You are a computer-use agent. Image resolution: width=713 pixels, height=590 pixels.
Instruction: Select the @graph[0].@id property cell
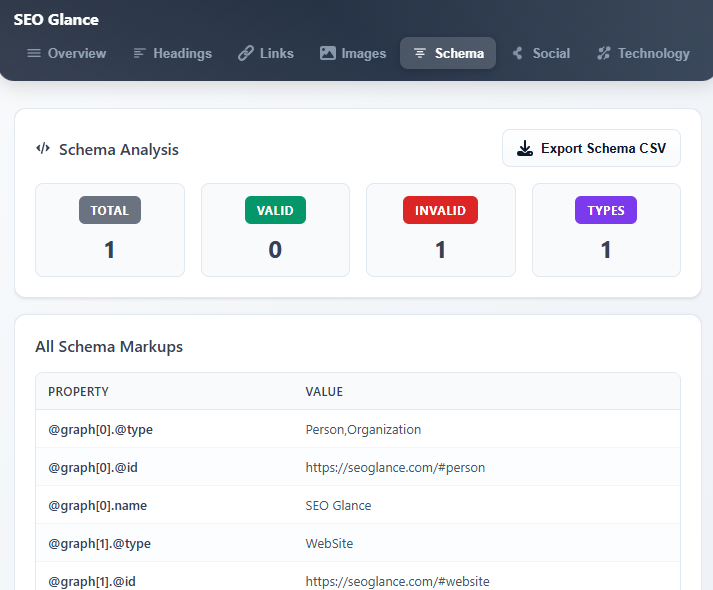93,467
